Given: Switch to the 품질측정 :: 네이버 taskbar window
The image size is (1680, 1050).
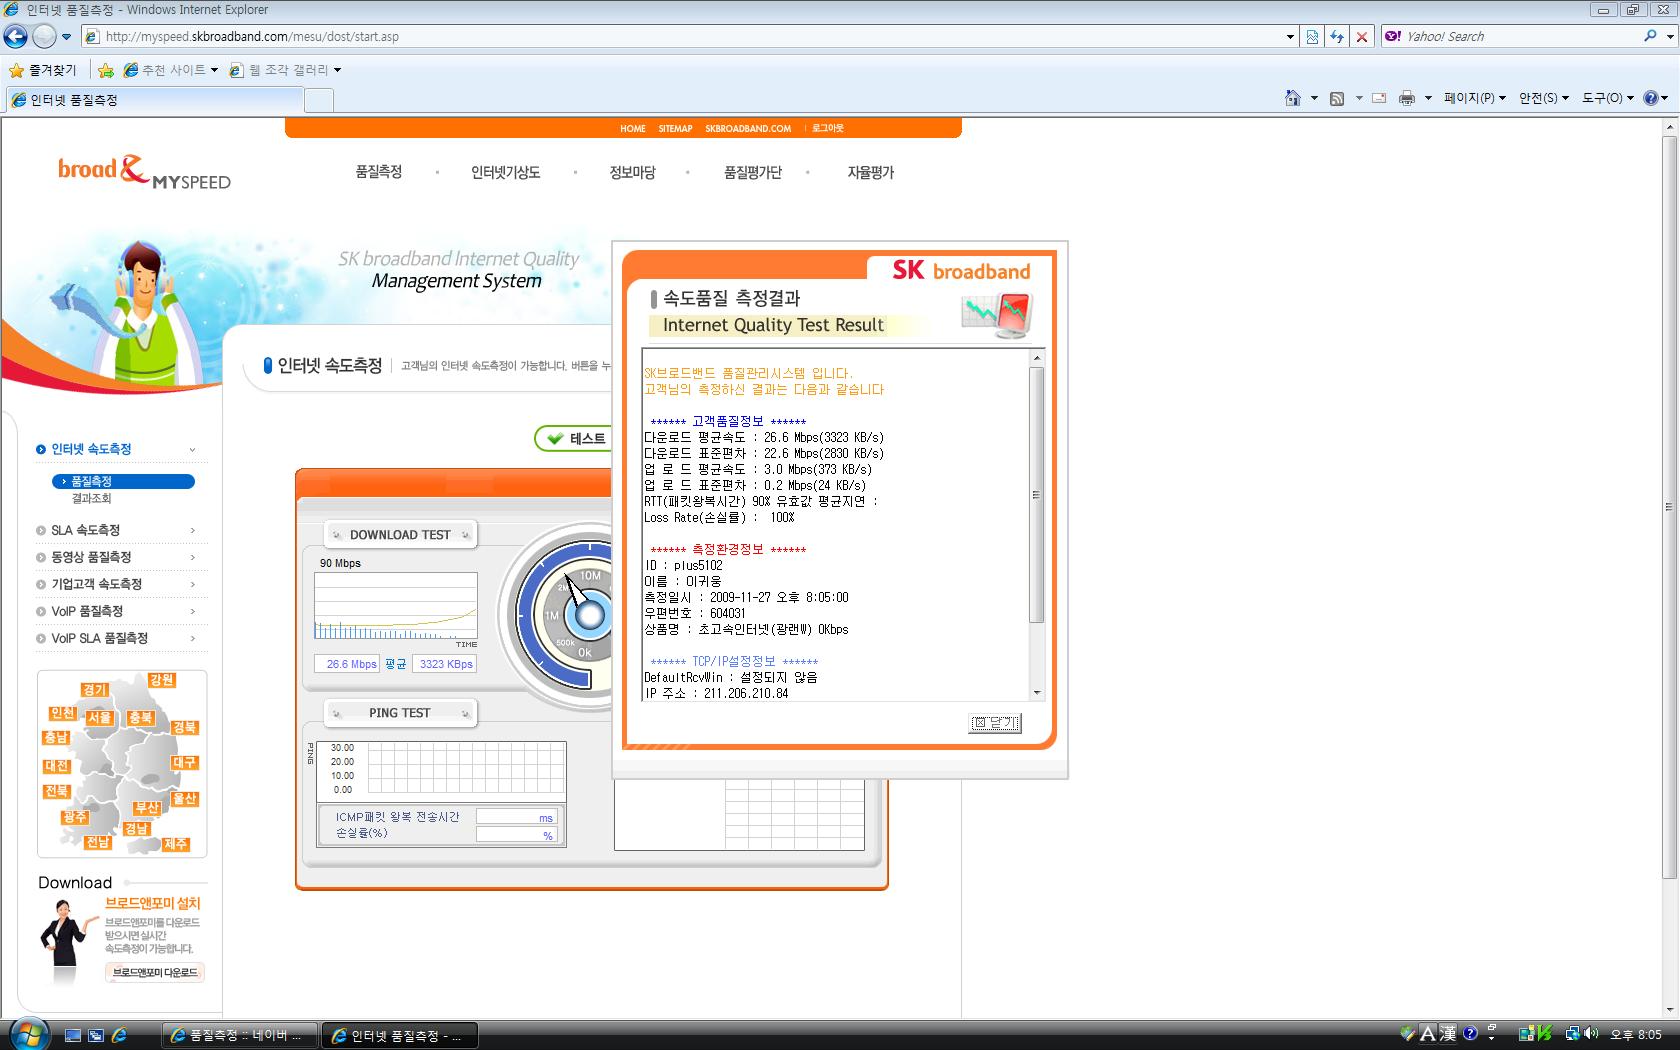Looking at the screenshot, I should click(x=239, y=1035).
